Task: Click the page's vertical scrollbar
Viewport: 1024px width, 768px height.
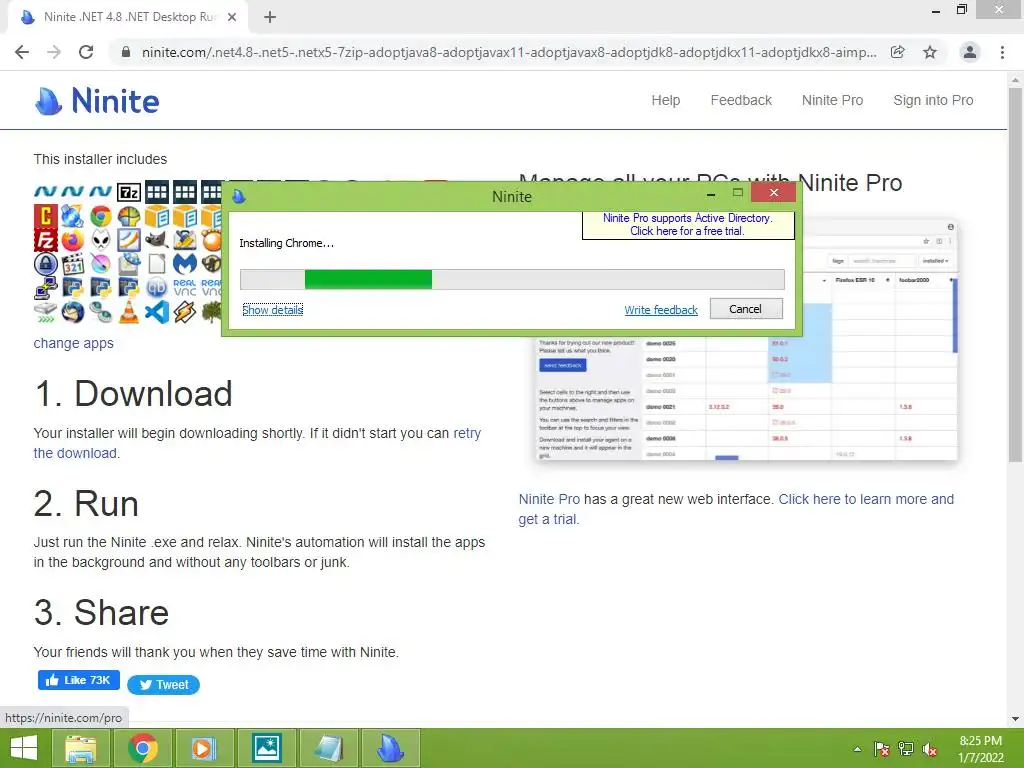Action: (x=1015, y=274)
